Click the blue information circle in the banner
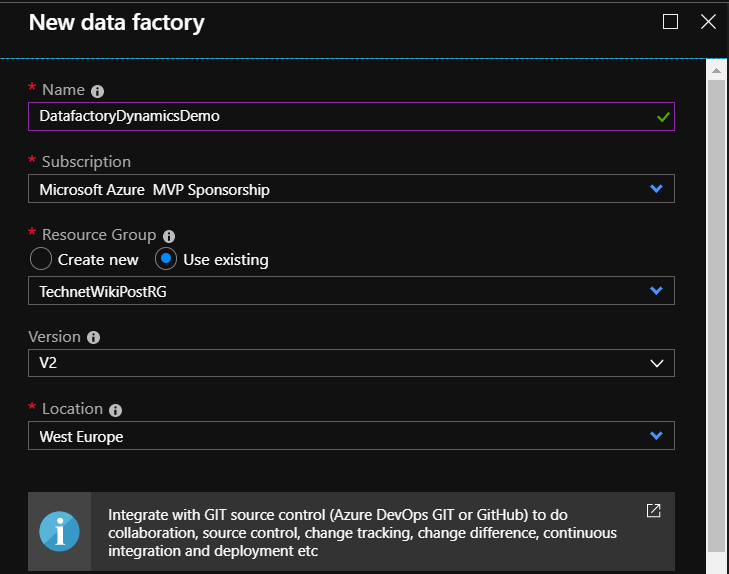729x574 pixels. [x=60, y=531]
